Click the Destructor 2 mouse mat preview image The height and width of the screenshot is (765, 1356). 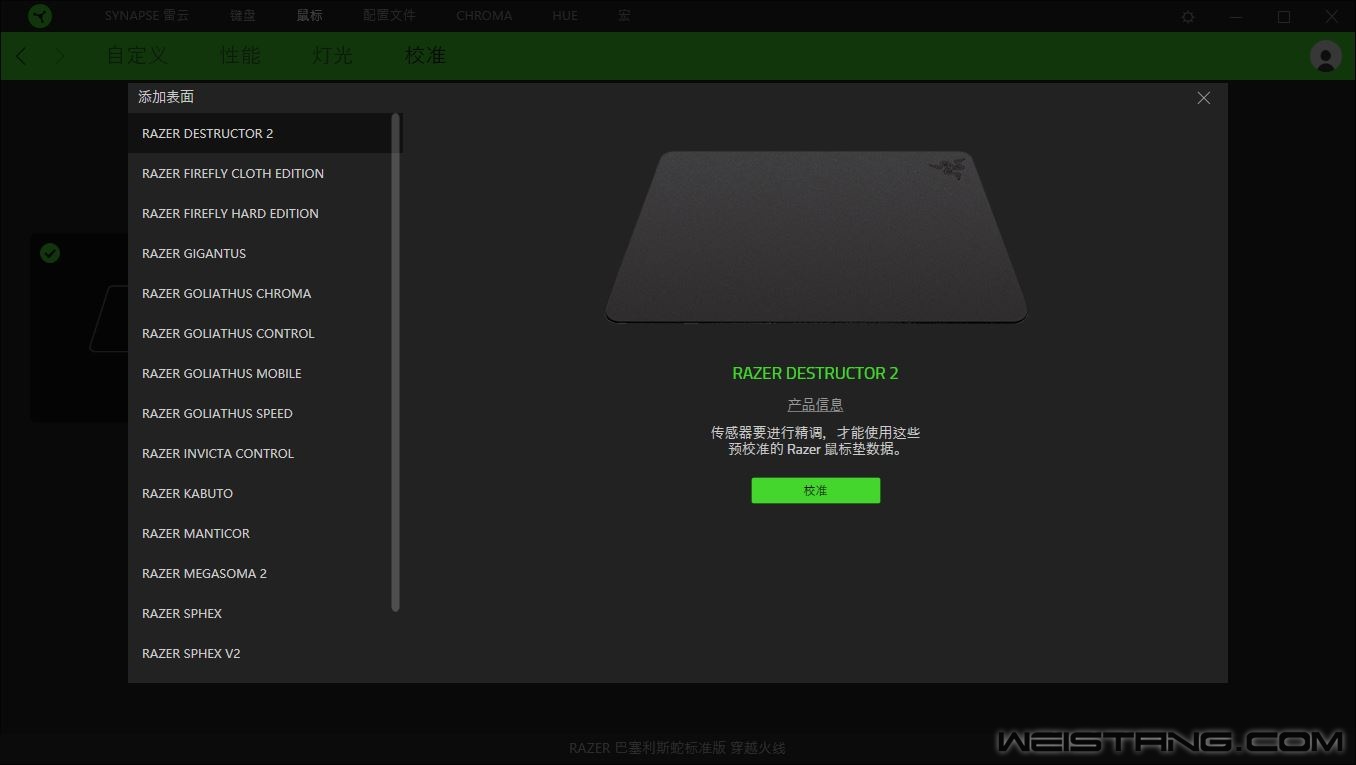[816, 237]
